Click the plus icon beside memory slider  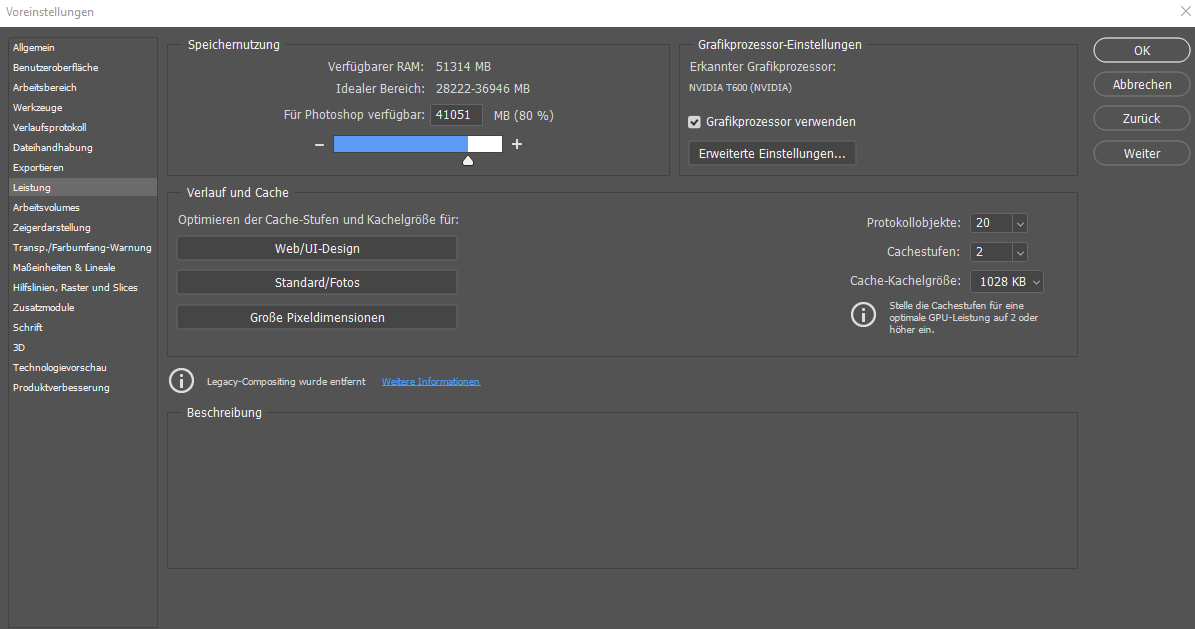[x=517, y=144]
